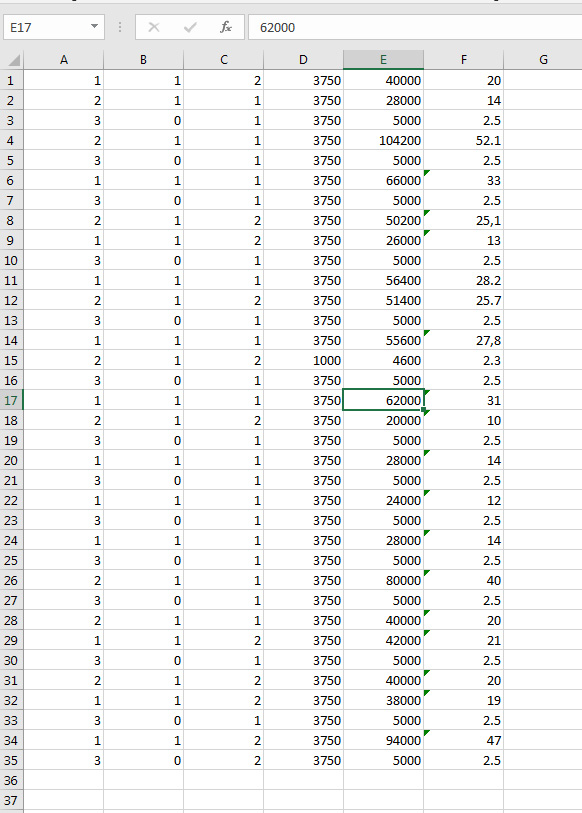Click the formula bar resize dots handle
The width and height of the screenshot is (582, 813).
pos(120,27)
